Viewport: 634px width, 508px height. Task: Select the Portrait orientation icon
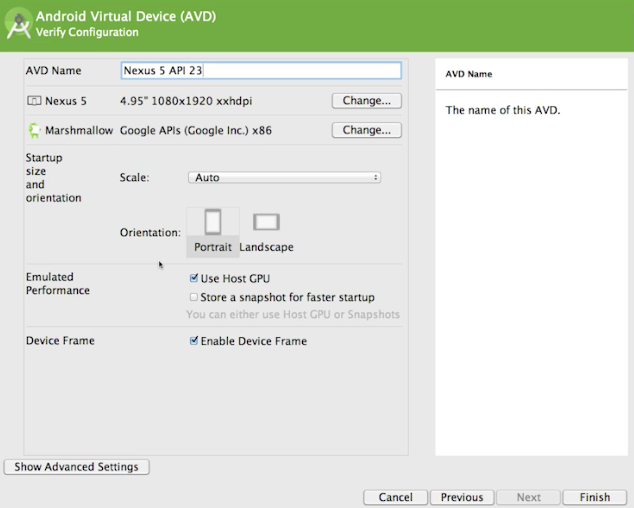click(x=213, y=222)
